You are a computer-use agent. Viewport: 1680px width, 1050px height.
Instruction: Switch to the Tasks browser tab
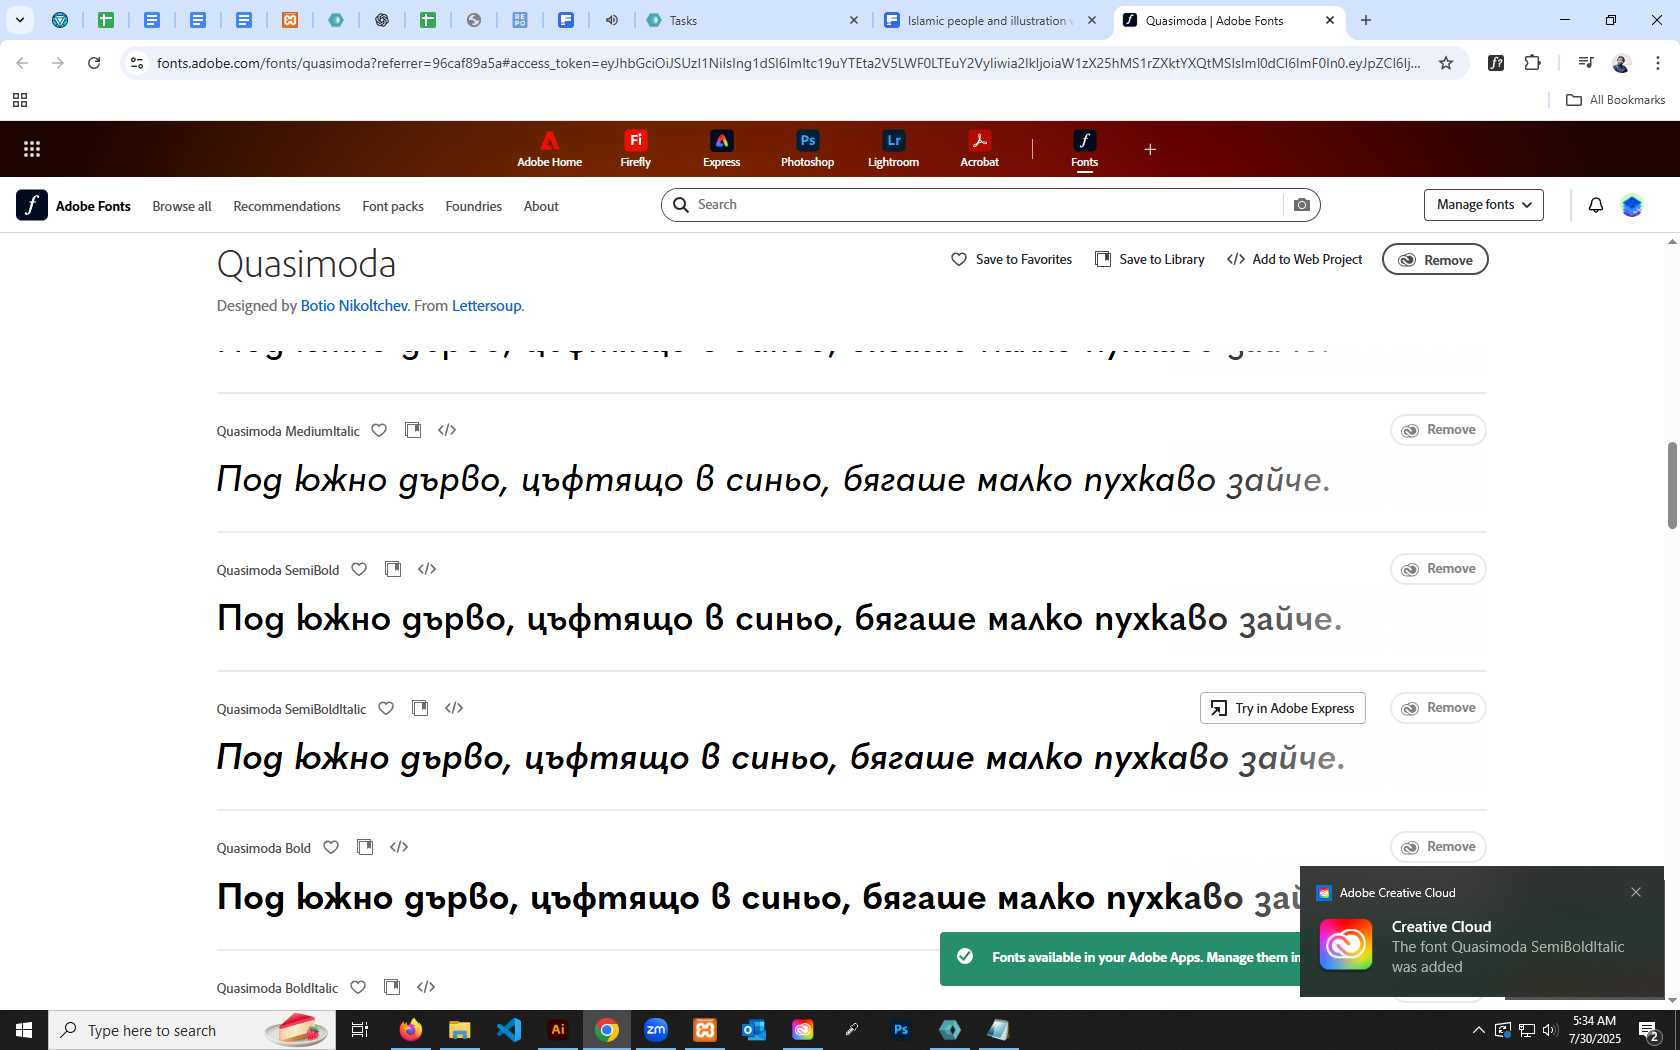coord(752,20)
